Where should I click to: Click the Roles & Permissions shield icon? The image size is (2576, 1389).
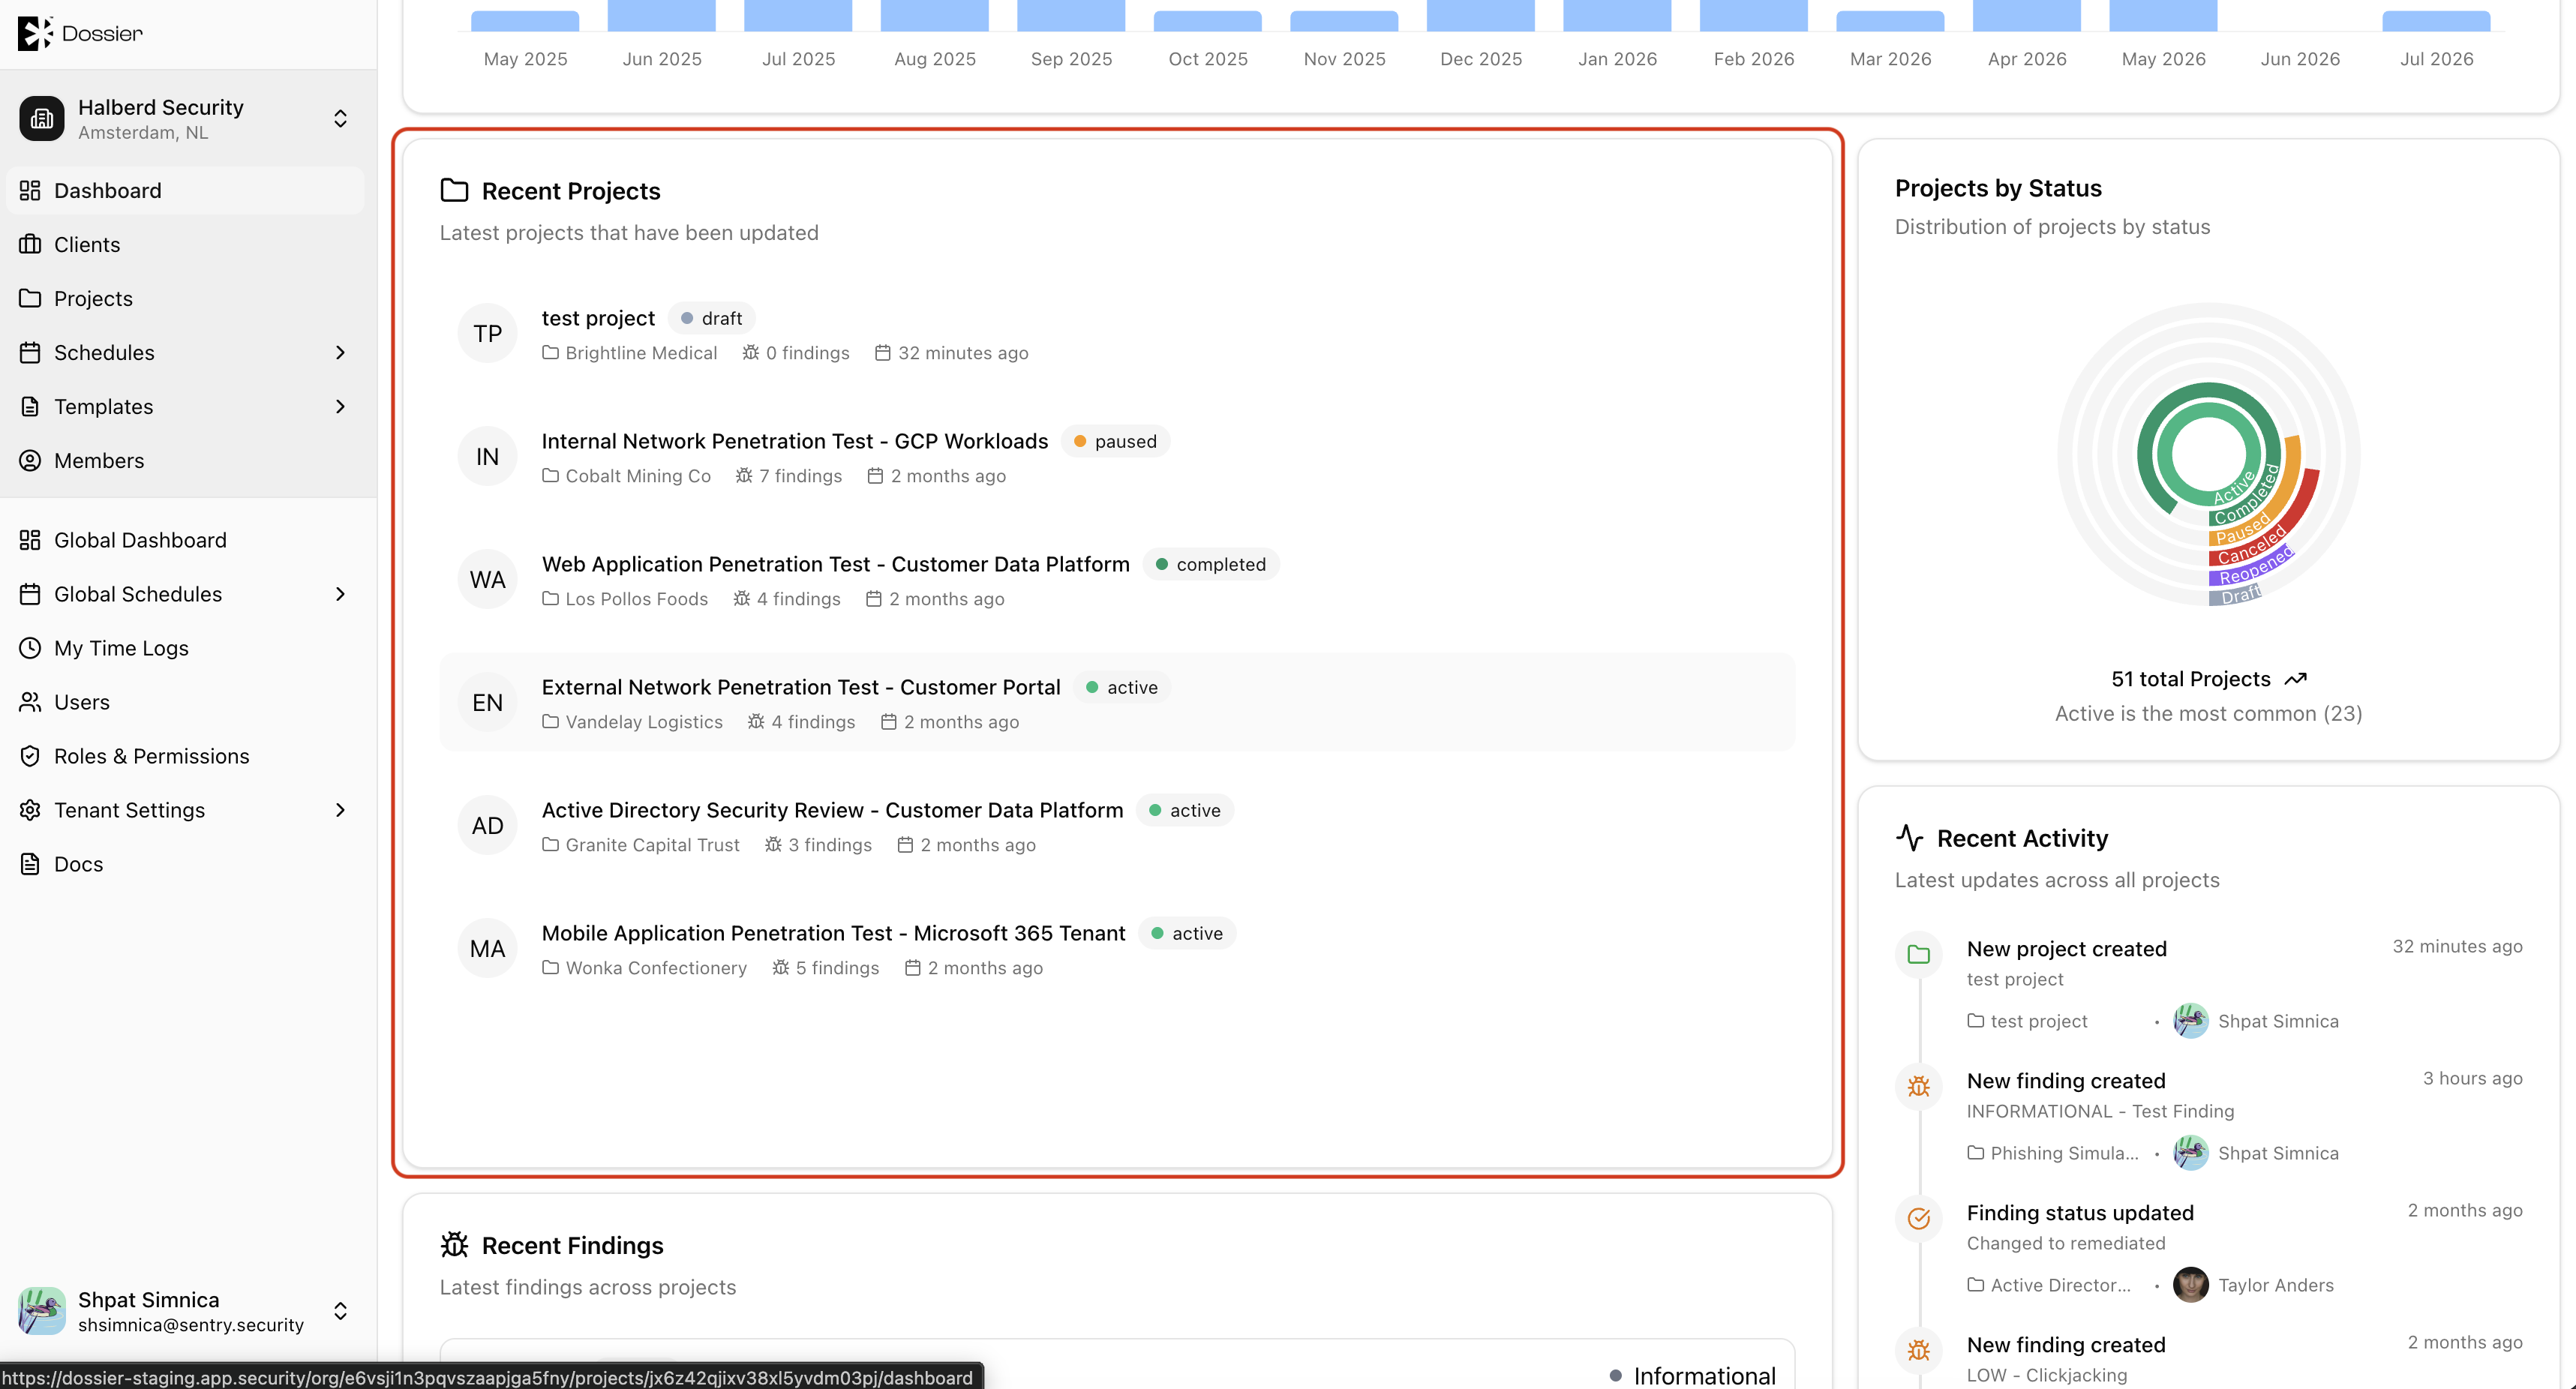30,756
